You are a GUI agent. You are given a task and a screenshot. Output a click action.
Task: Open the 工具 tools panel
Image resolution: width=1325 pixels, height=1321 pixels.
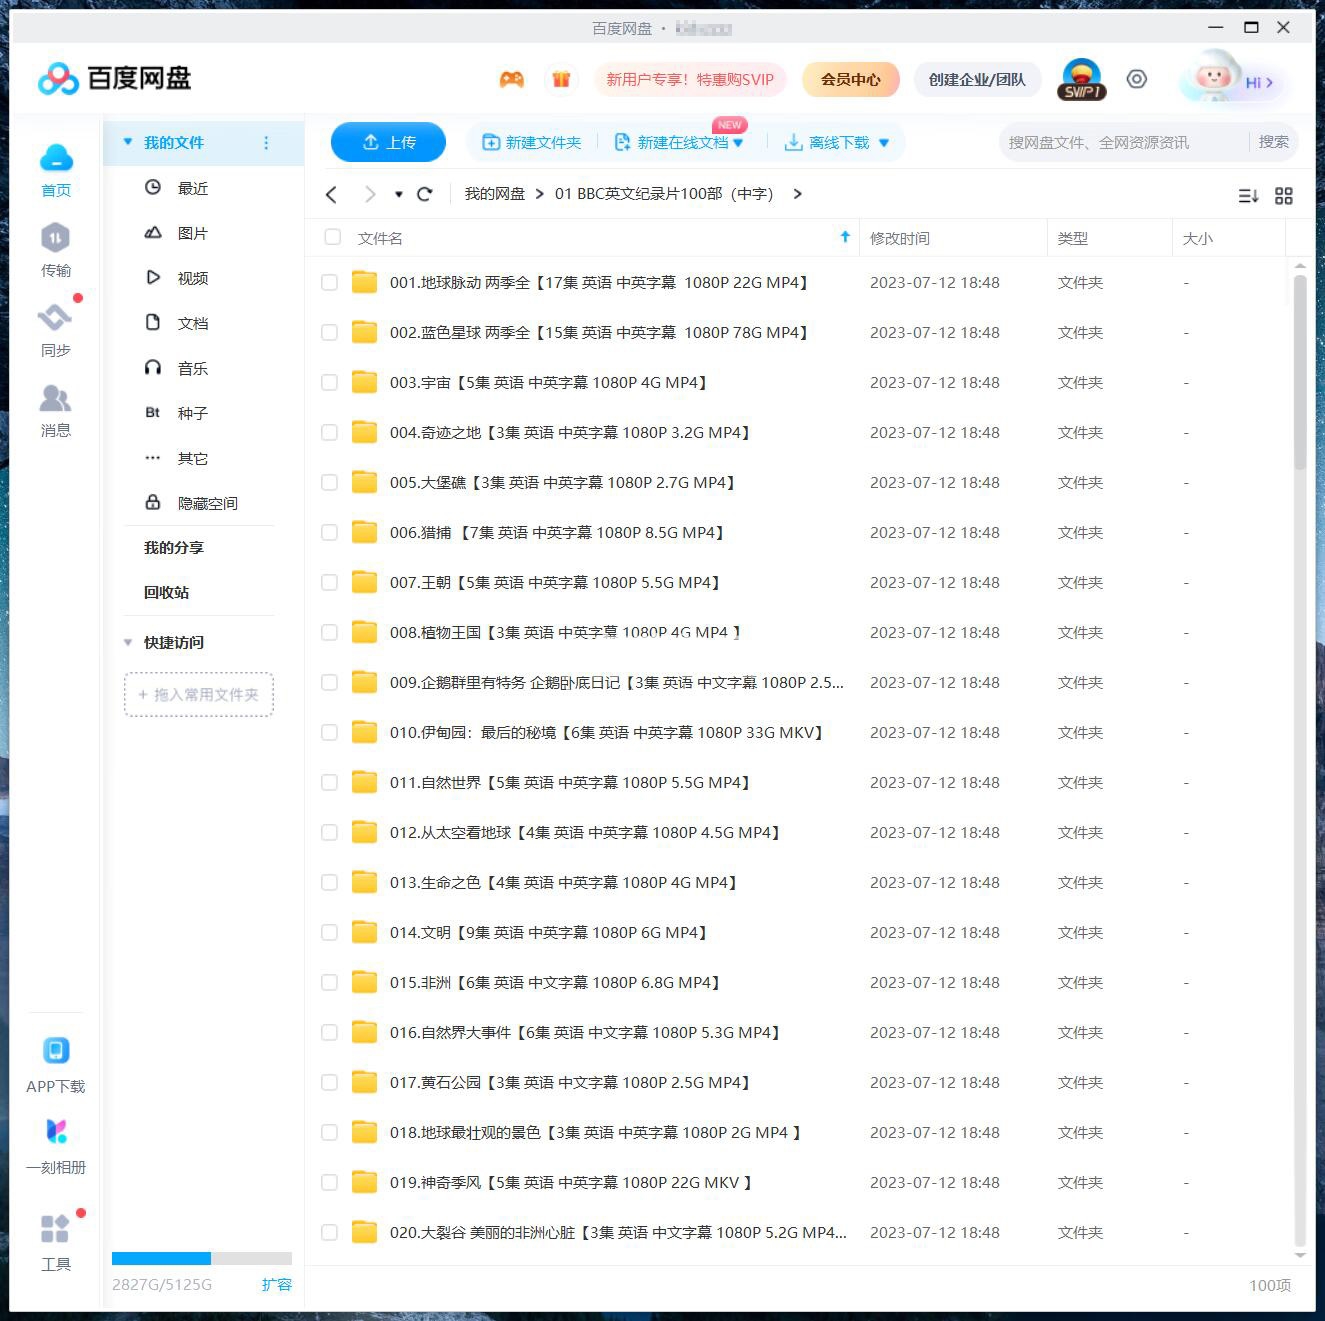55,1243
